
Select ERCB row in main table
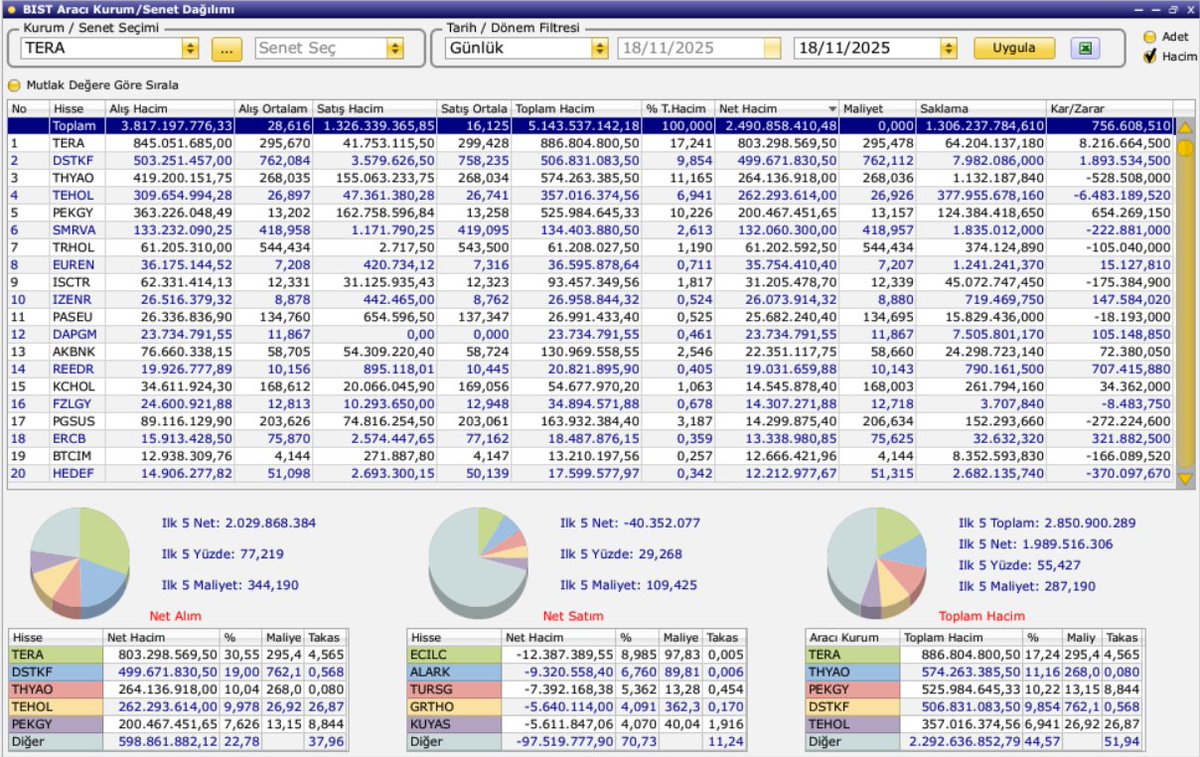(590, 438)
